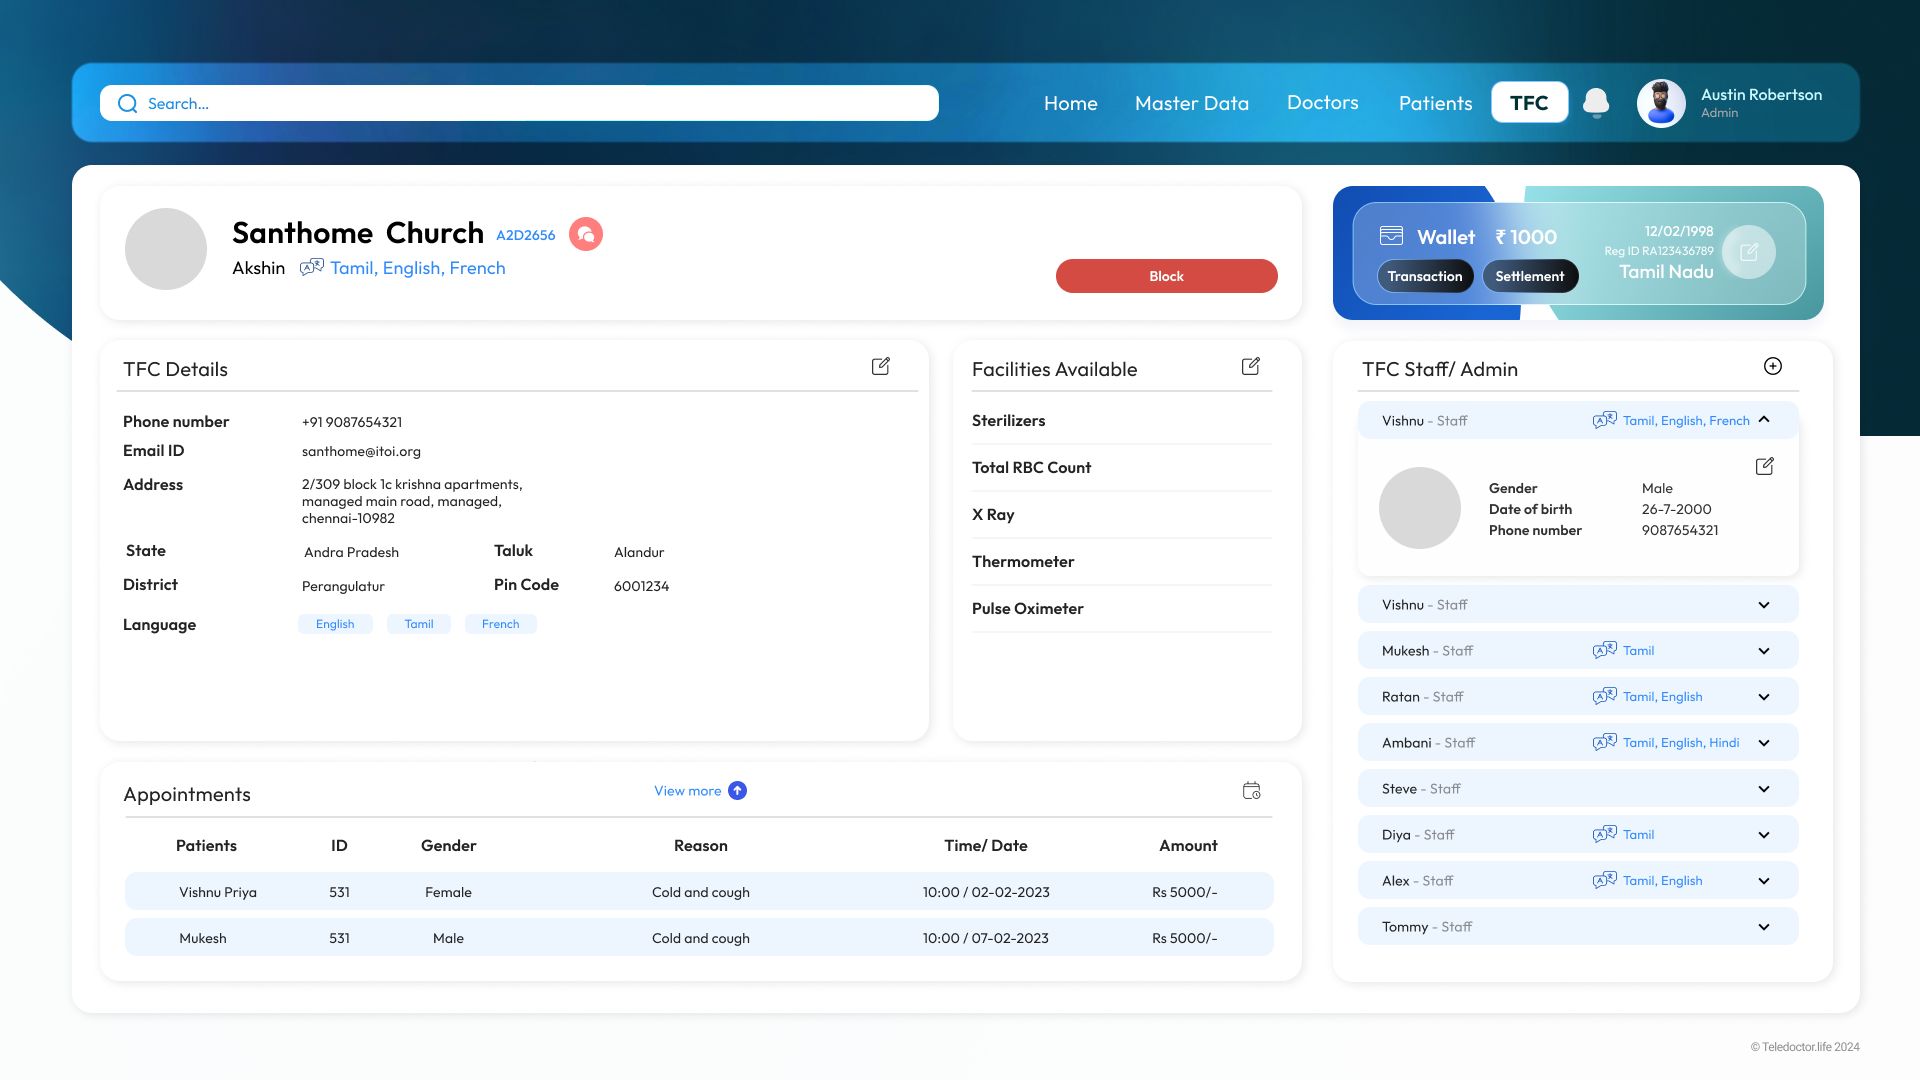Click the Total RBC Count facility

[1031, 468]
